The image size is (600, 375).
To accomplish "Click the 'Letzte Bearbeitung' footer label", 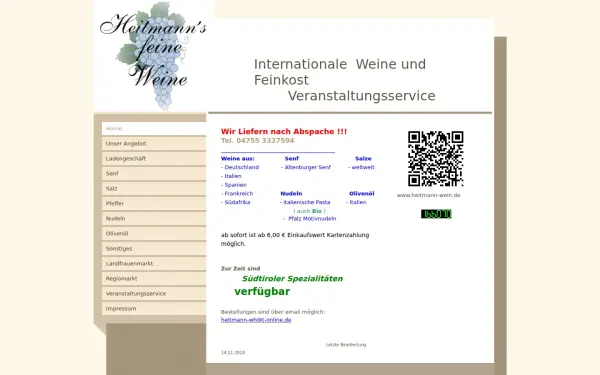I will coord(346,345).
